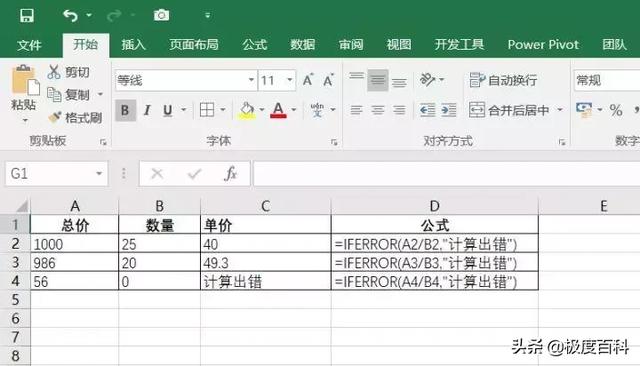Viewport: 640px width, 366px height.
Task: Click the Save icon in quick access toolbar
Action: click(x=27, y=16)
